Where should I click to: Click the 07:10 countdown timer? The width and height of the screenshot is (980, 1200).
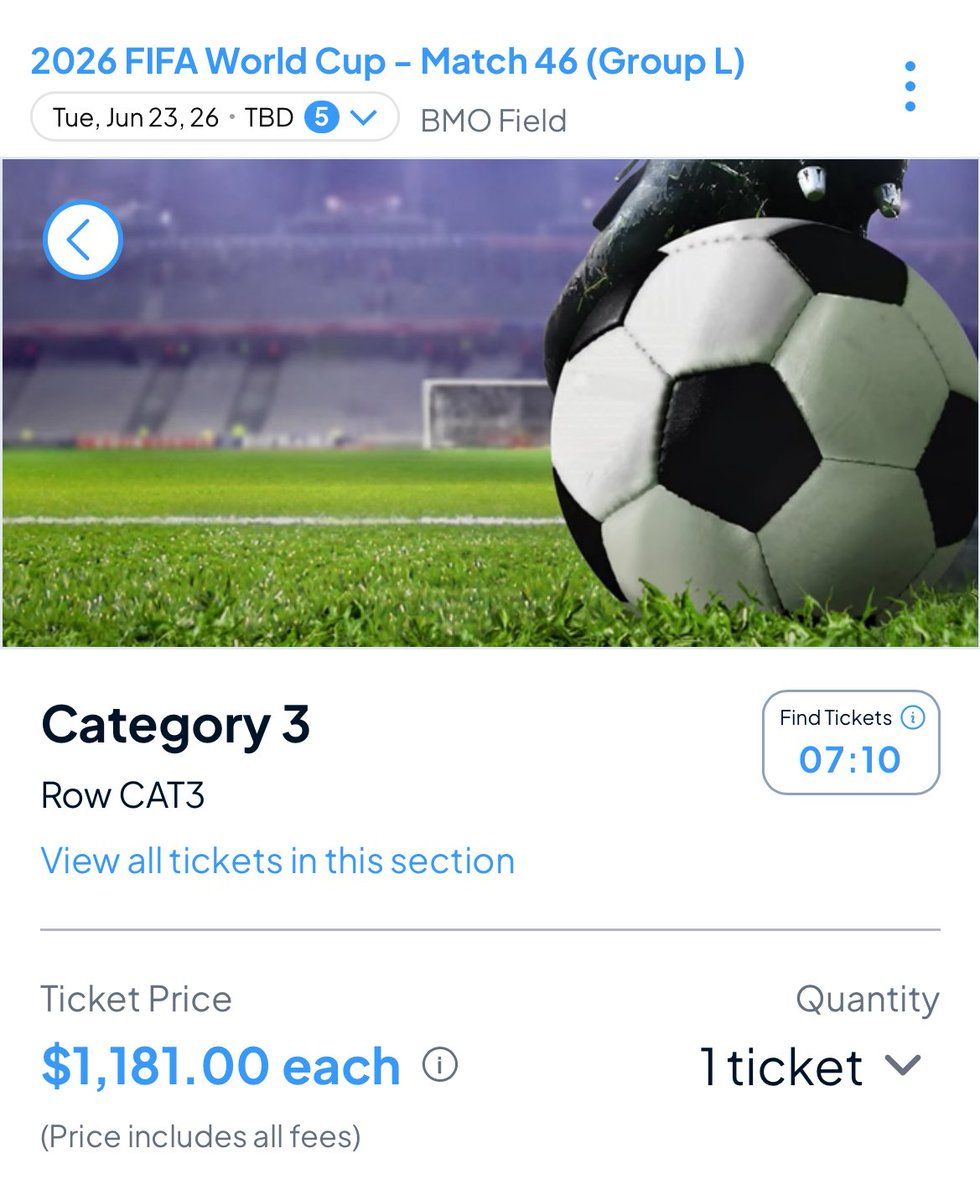pos(850,760)
